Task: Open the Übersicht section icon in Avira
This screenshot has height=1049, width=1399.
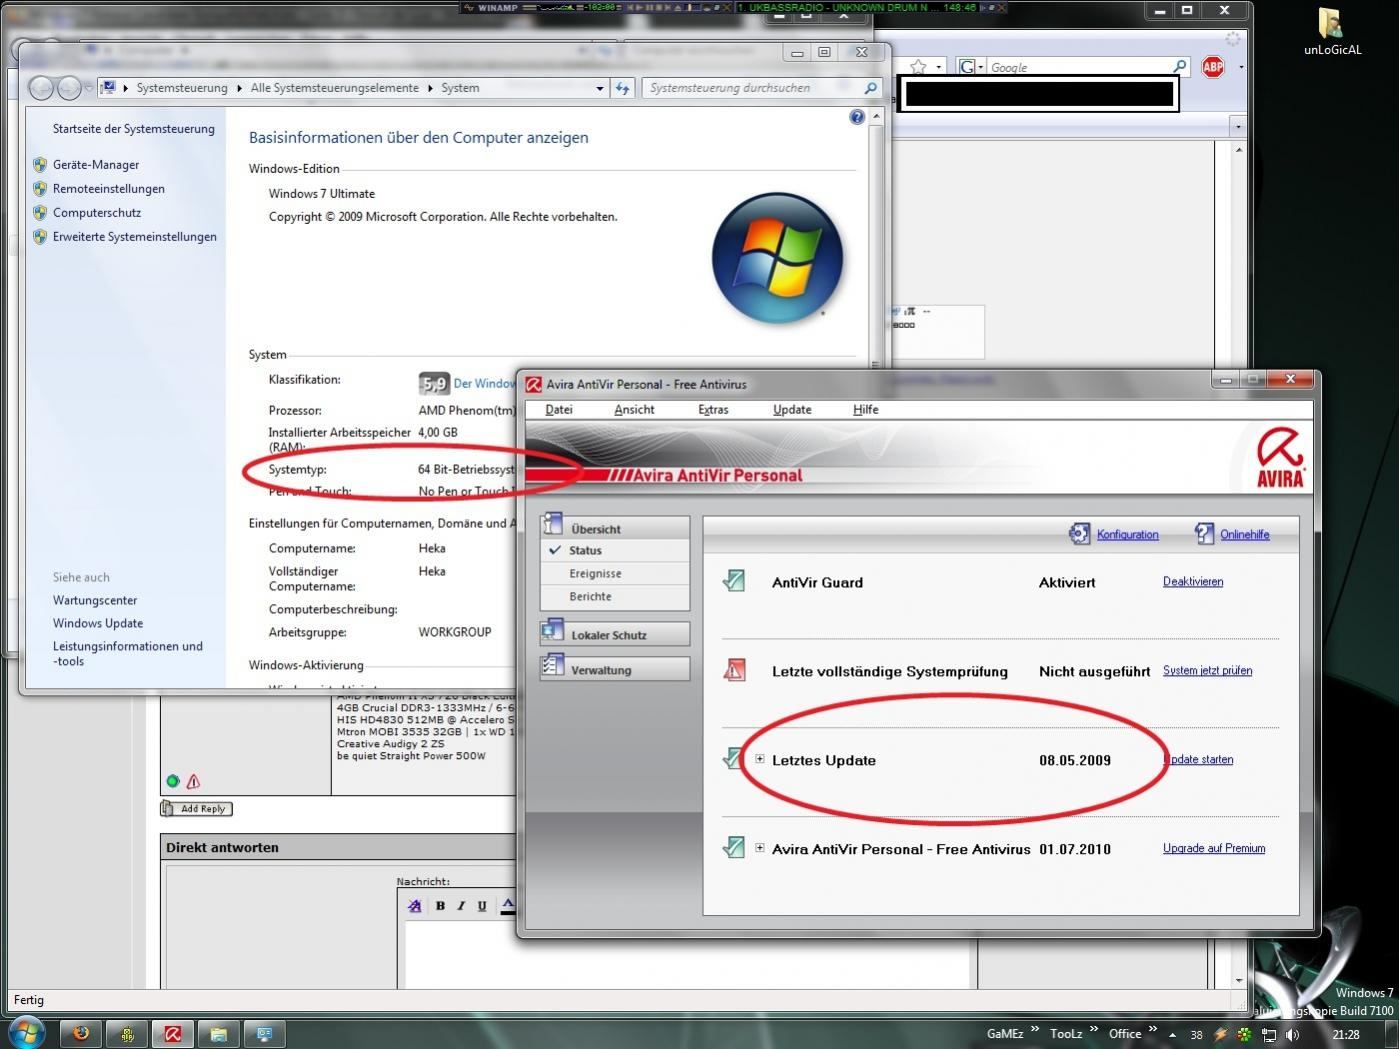Action: [553, 524]
